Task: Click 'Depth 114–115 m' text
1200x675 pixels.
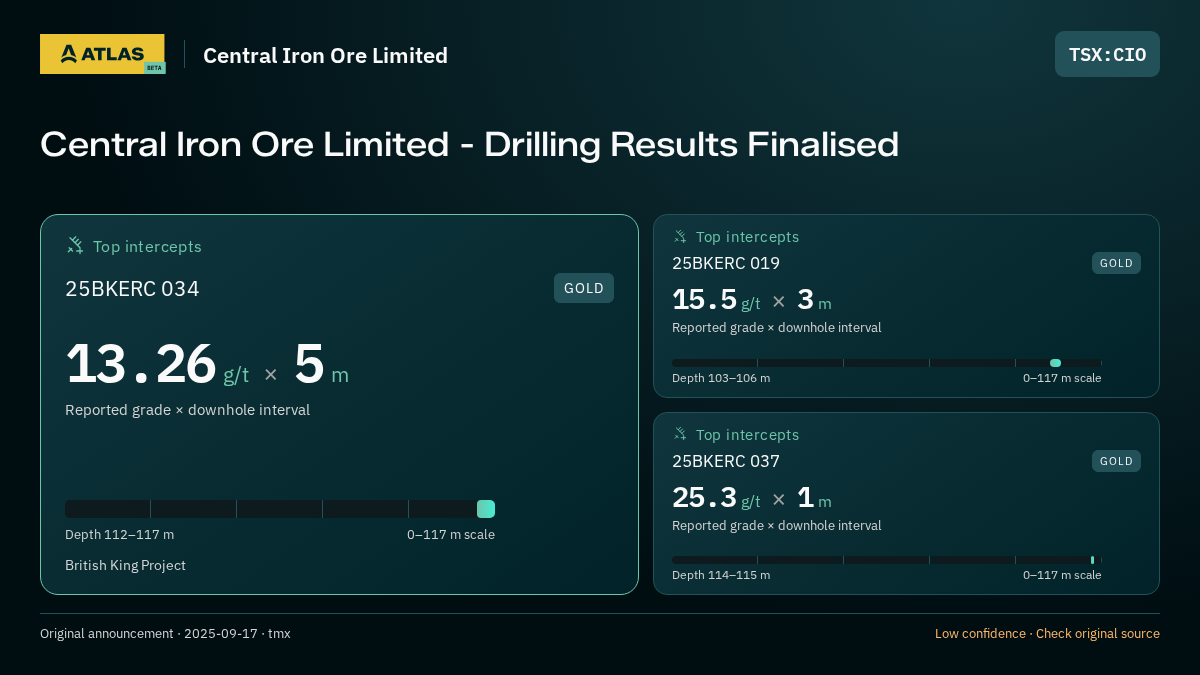Action: coord(721,575)
